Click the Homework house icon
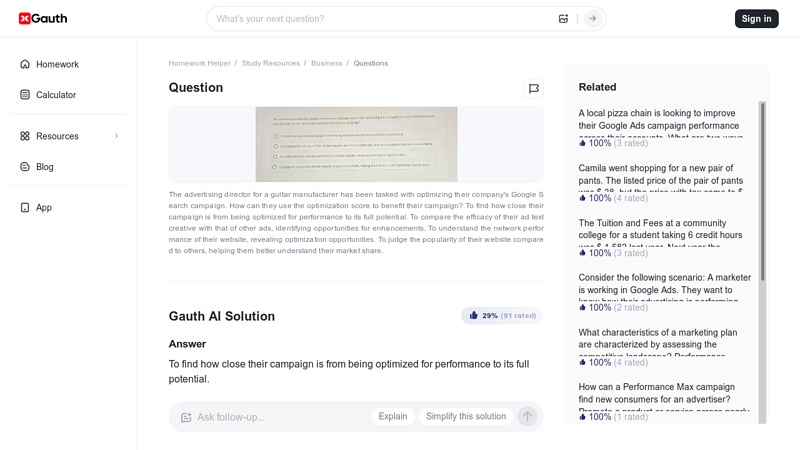 [24, 64]
